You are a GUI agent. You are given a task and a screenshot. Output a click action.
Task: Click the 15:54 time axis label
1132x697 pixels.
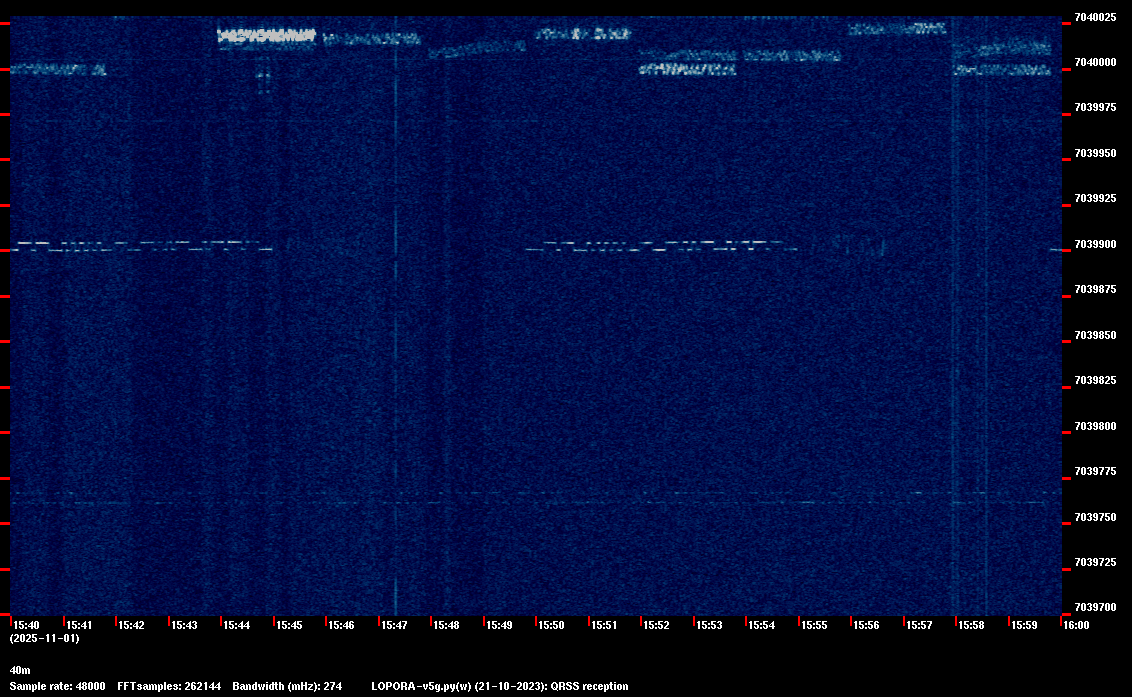point(762,625)
